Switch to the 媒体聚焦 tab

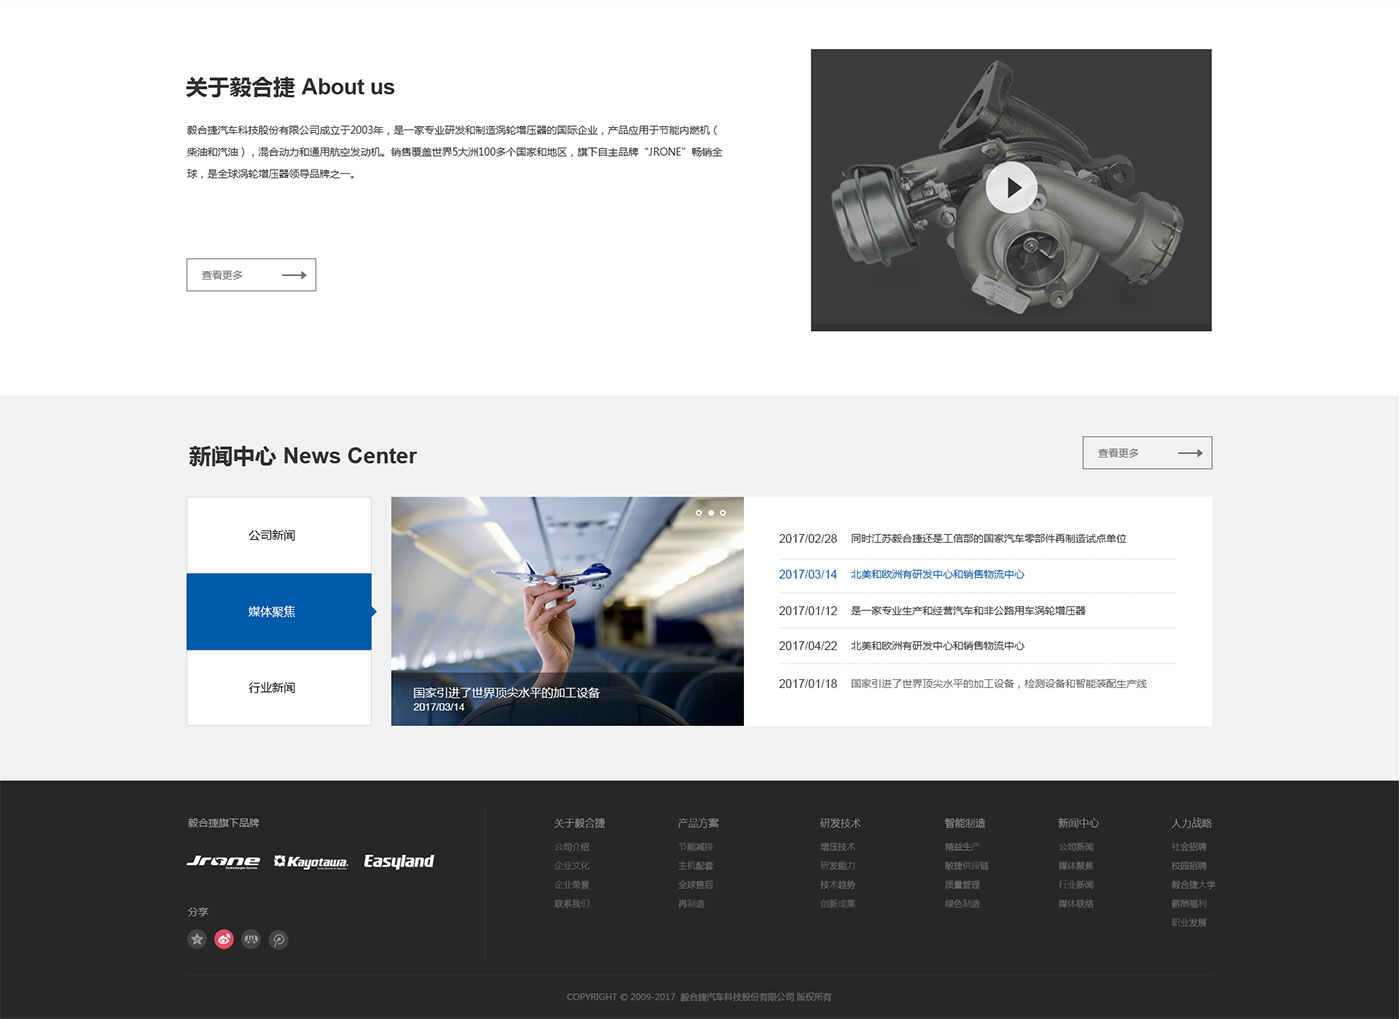[272, 612]
